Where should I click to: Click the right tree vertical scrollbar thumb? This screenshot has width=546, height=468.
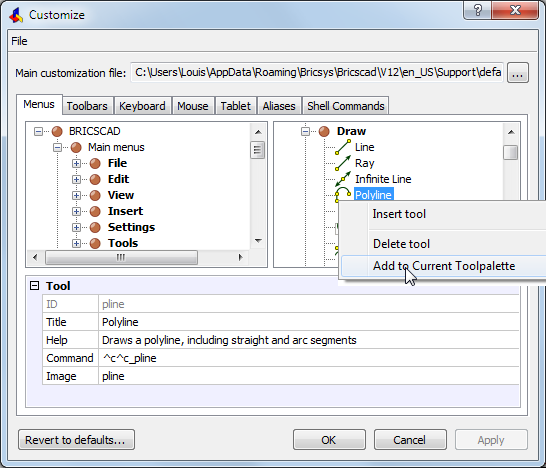click(x=510, y=153)
